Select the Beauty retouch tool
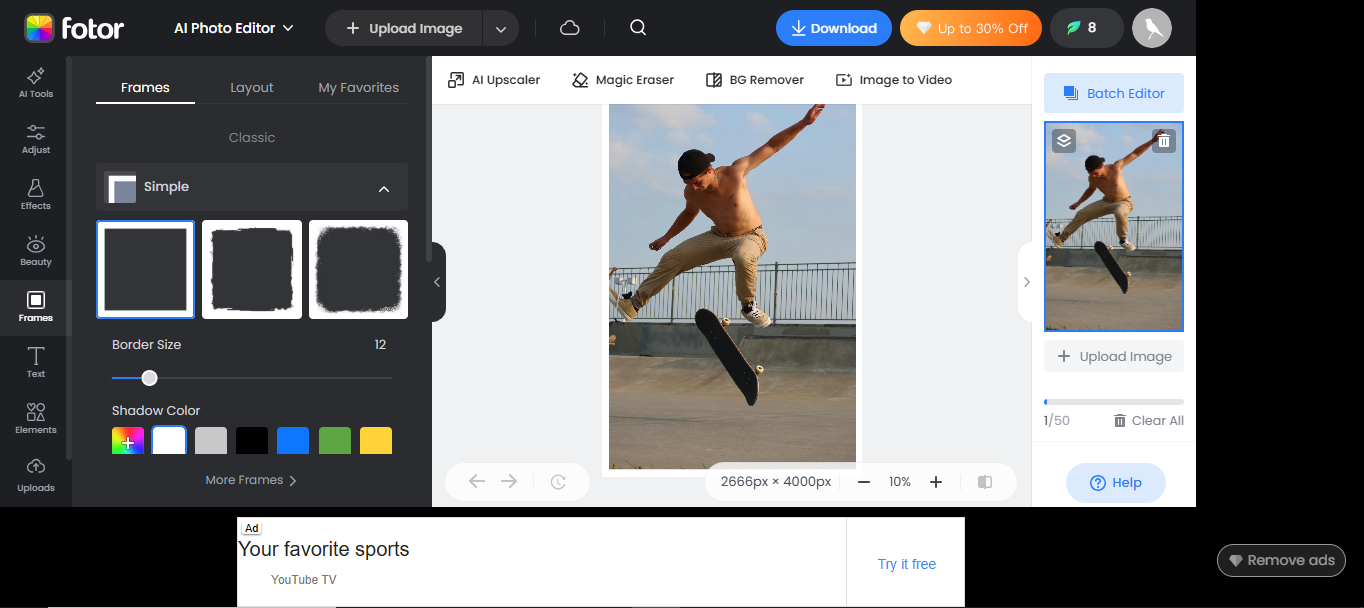 [x=35, y=249]
